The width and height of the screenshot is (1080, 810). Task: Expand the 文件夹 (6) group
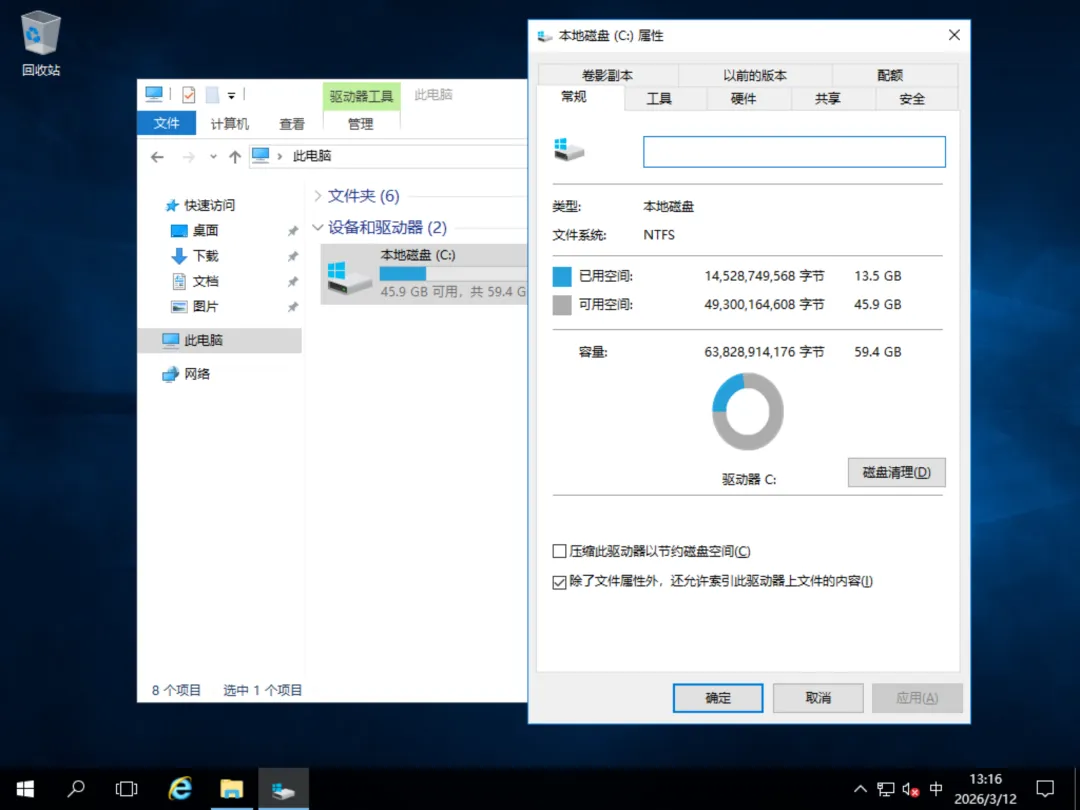pyautogui.click(x=318, y=196)
